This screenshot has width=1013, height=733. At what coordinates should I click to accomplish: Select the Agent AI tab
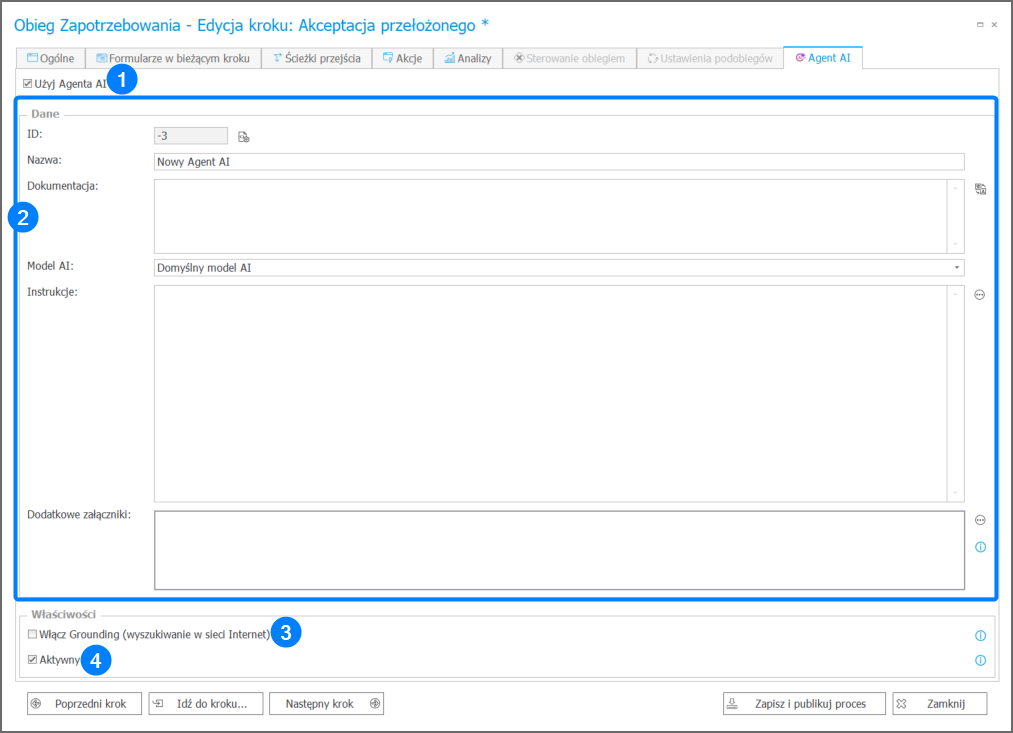tap(822, 57)
